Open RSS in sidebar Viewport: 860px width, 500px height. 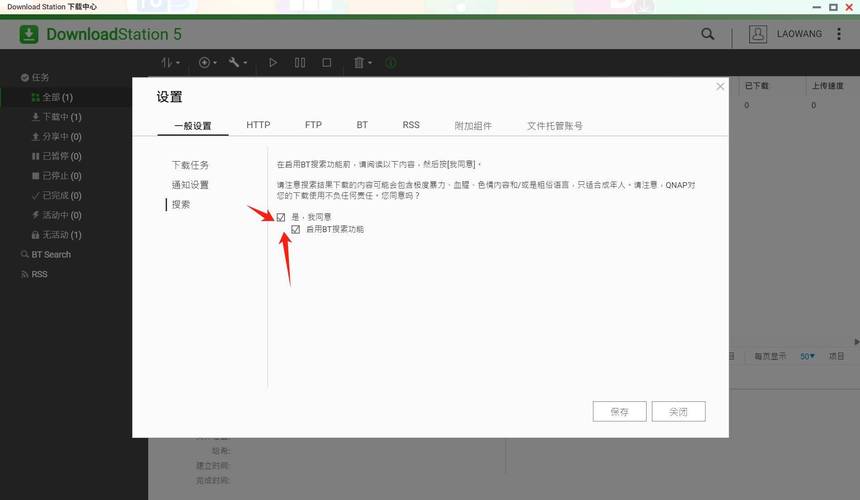[x=34, y=274]
